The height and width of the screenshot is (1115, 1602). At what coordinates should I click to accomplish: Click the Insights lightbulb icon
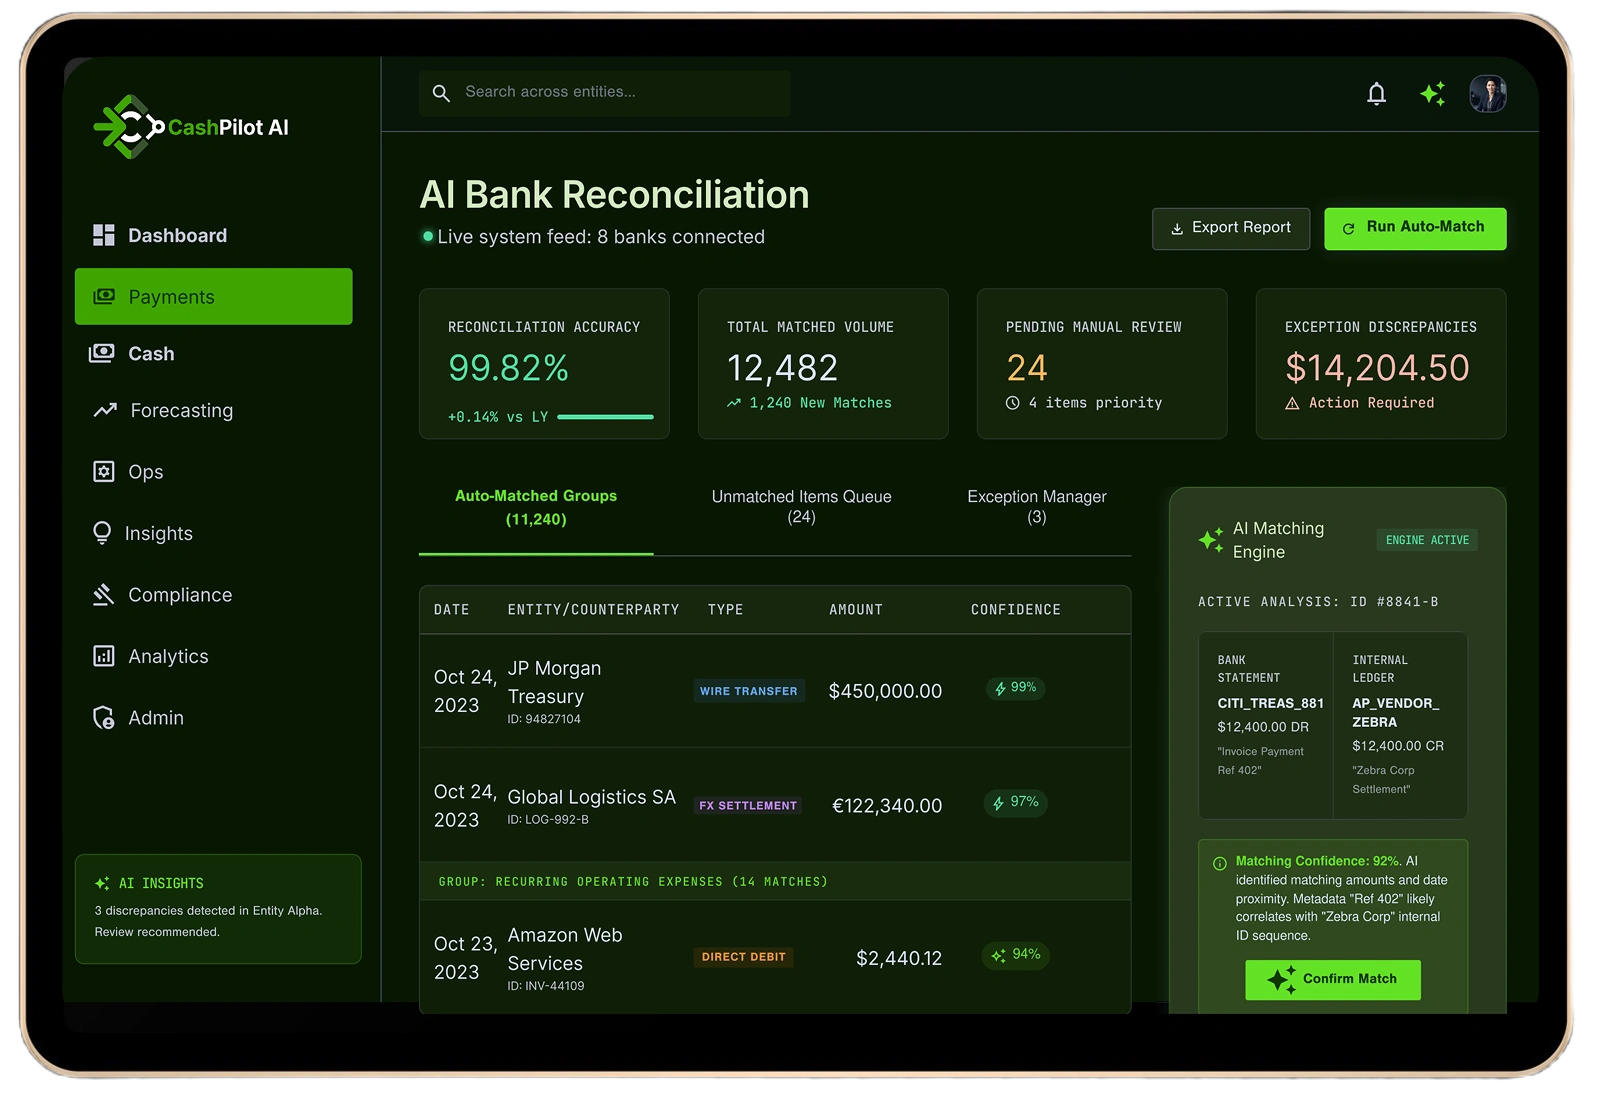pyautogui.click(x=102, y=533)
